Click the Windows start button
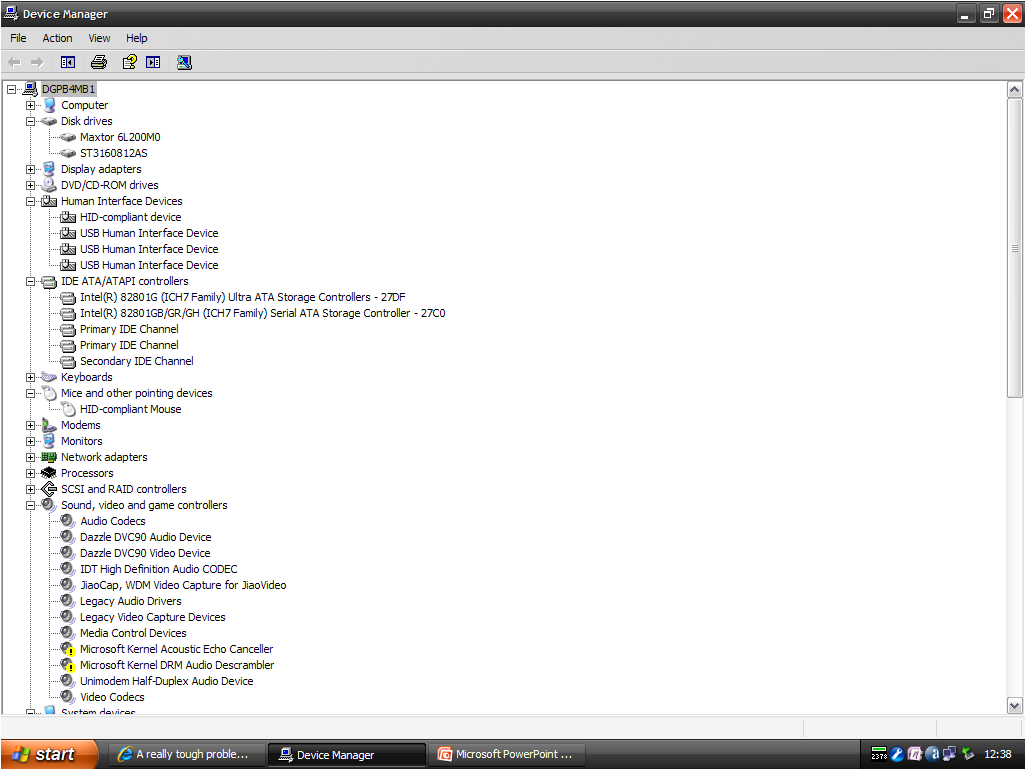The width and height of the screenshot is (1026, 770). [x=49, y=754]
